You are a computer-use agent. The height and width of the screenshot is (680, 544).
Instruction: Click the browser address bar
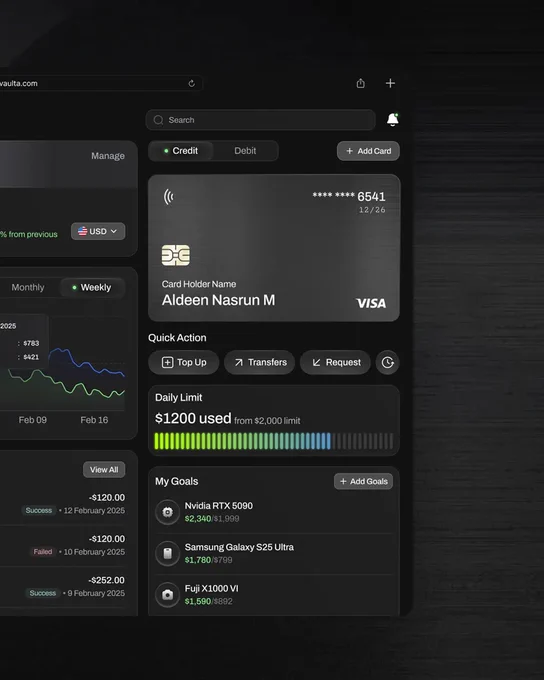tap(101, 83)
